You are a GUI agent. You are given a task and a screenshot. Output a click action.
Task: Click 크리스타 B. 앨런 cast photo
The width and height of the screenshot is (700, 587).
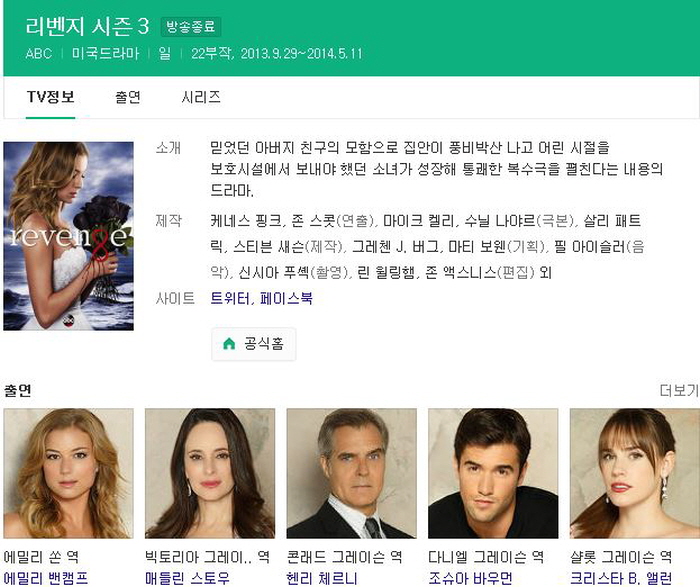pyautogui.click(x=635, y=473)
